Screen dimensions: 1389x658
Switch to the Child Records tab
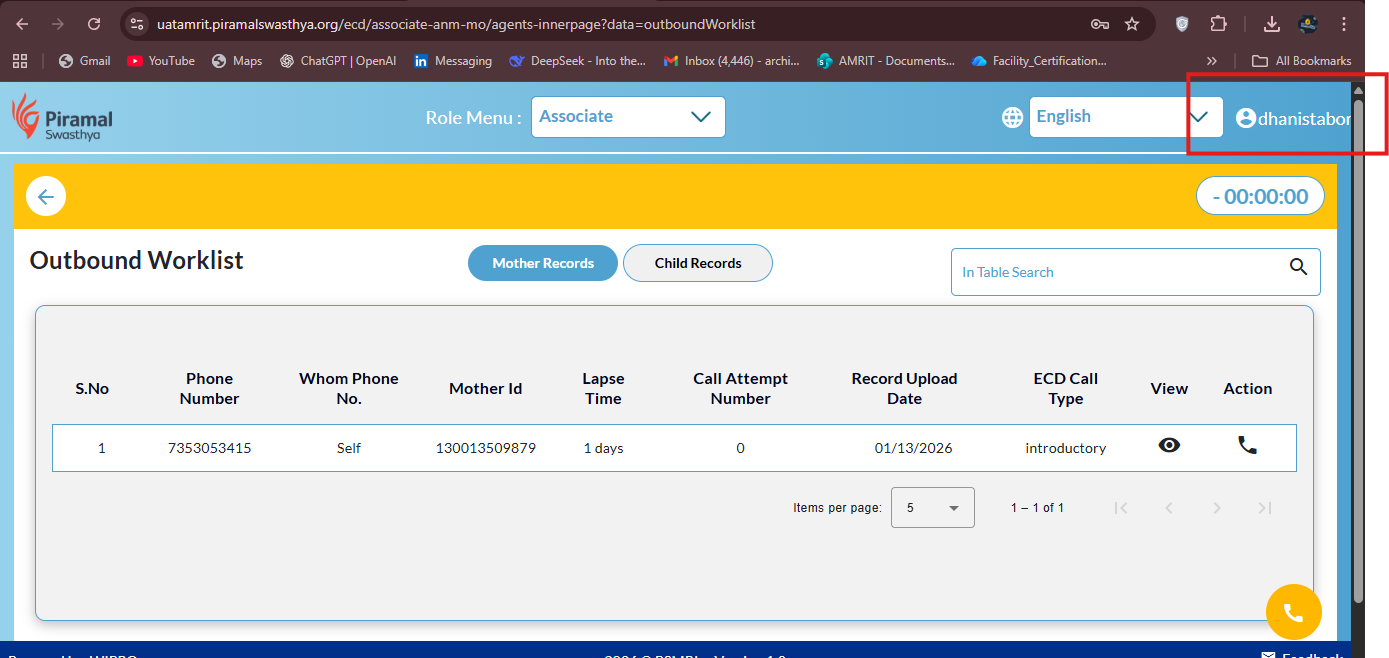click(x=697, y=263)
